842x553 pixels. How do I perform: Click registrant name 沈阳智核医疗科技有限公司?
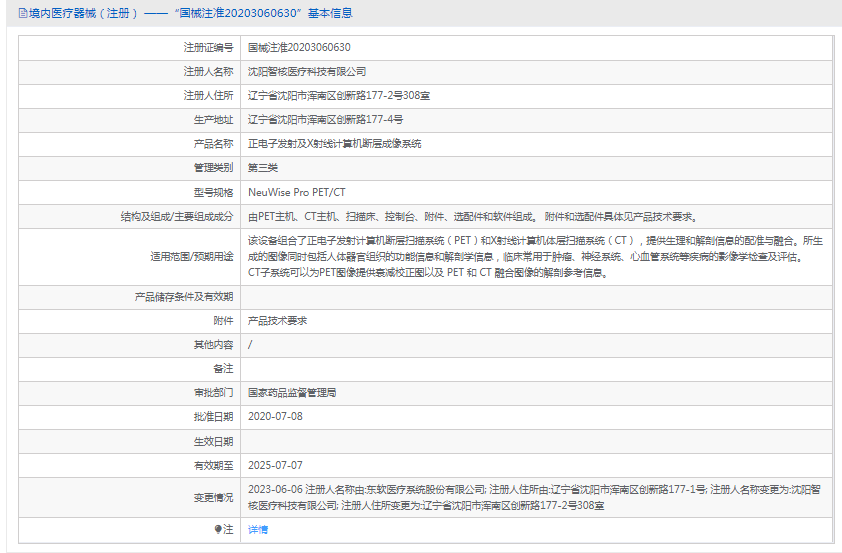pos(307,71)
